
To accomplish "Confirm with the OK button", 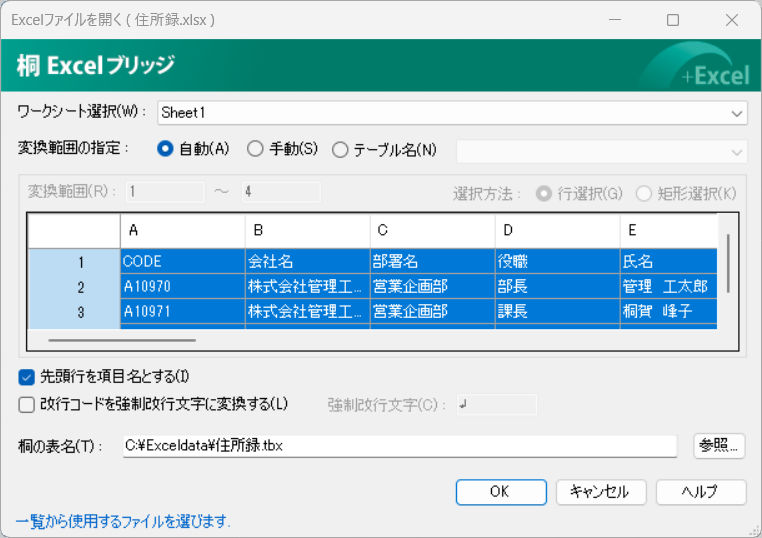I will coord(501,492).
